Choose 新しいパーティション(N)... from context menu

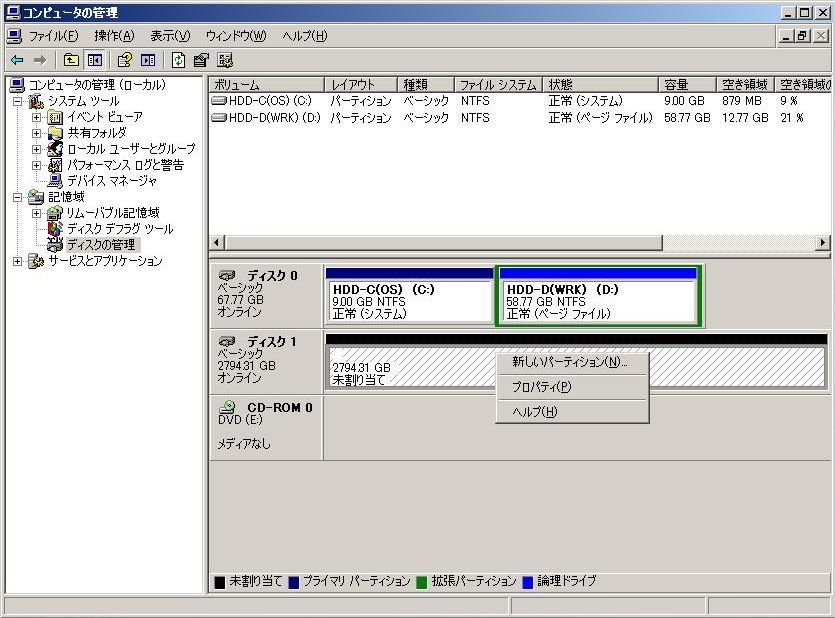click(572, 362)
